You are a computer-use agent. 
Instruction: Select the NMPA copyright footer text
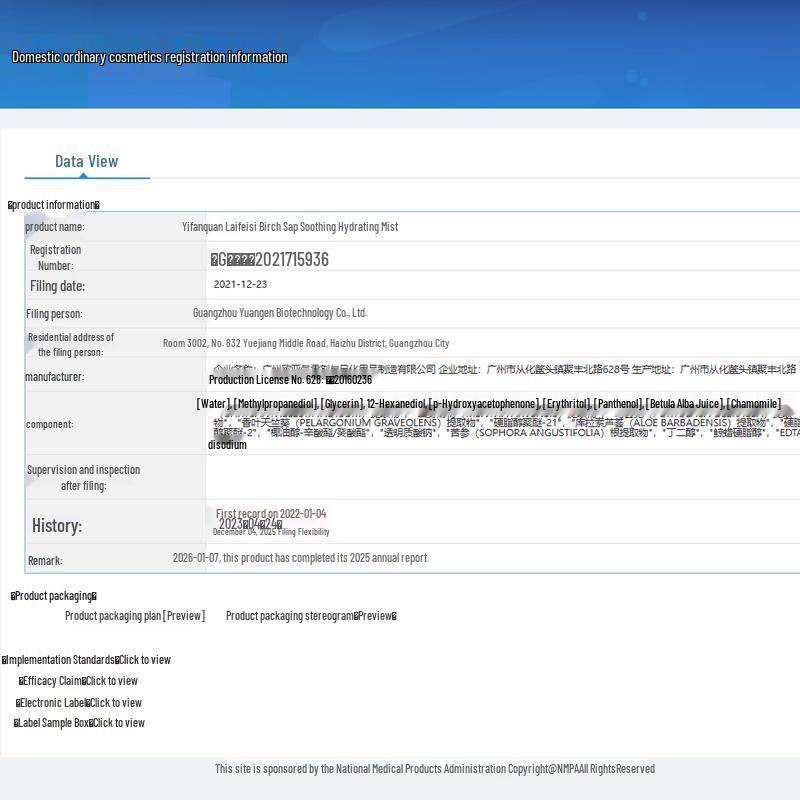pos(435,769)
